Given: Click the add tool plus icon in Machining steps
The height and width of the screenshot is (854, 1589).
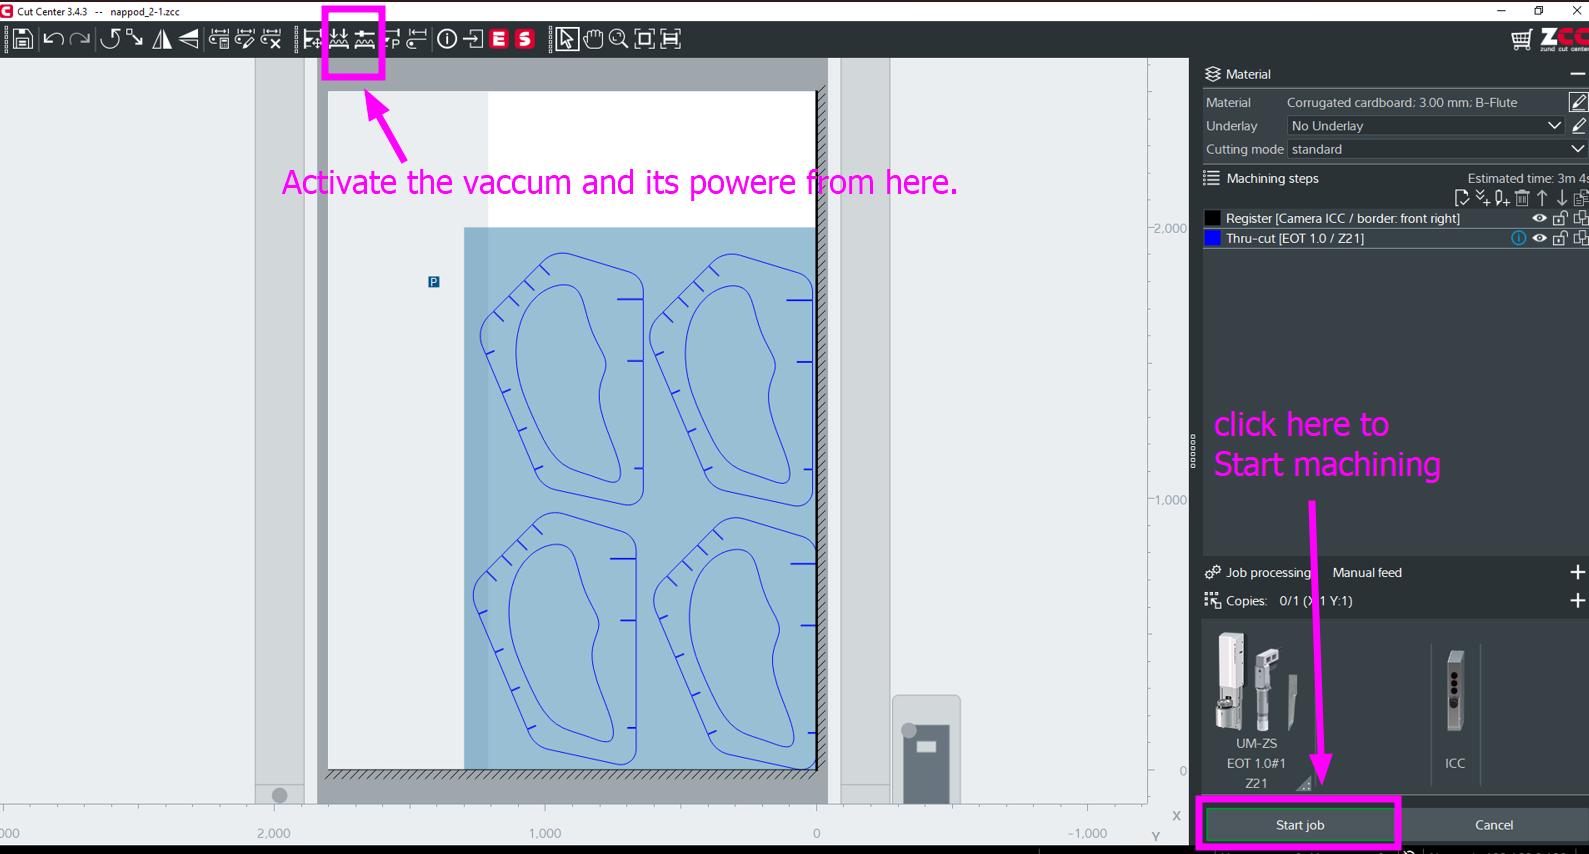Looking at the screenshot, I should (1502, 198).
